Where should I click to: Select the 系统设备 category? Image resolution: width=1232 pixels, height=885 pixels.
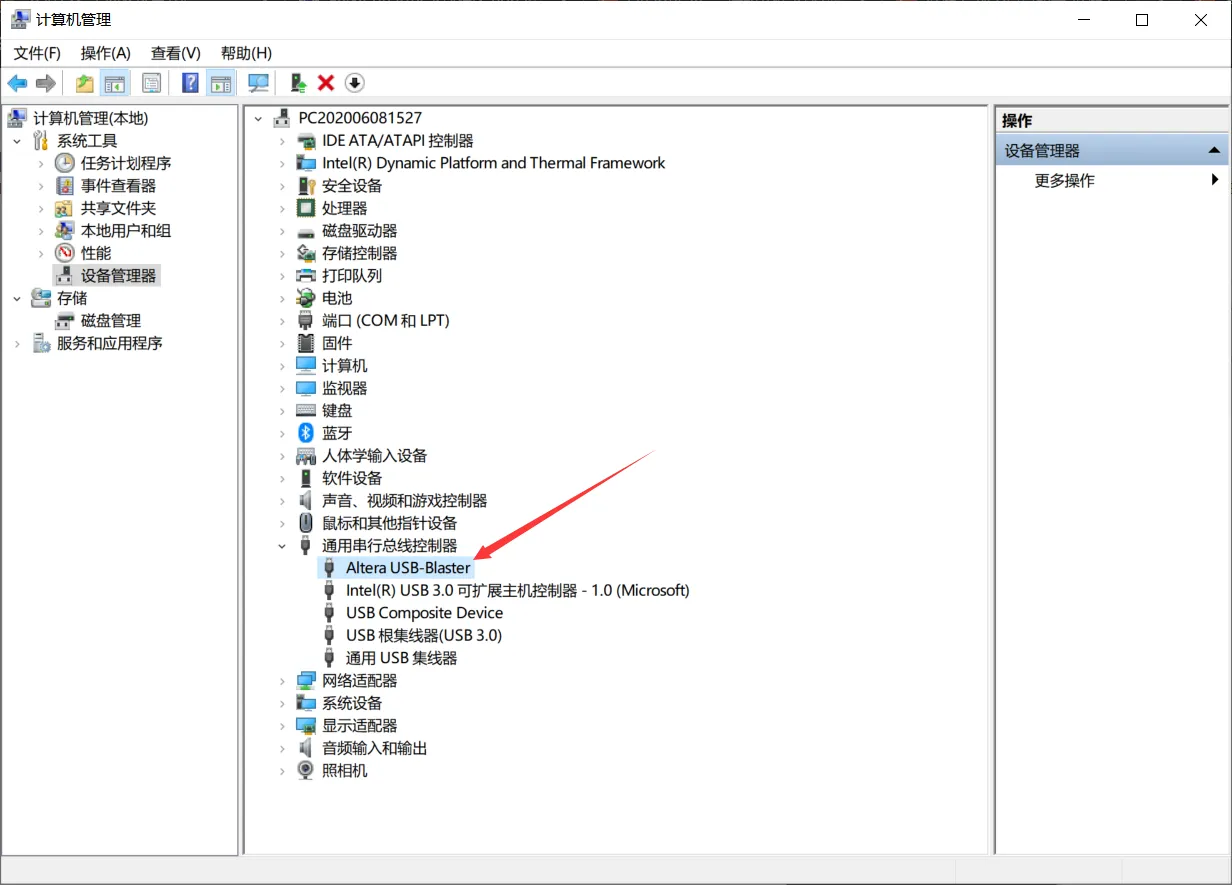(352, 703)
